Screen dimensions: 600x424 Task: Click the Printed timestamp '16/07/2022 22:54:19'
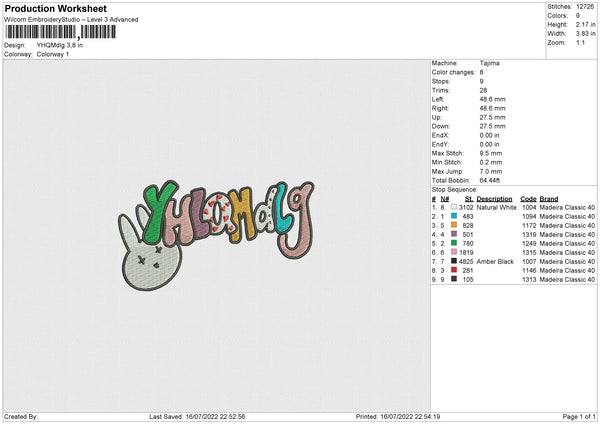tap(410, 416)
